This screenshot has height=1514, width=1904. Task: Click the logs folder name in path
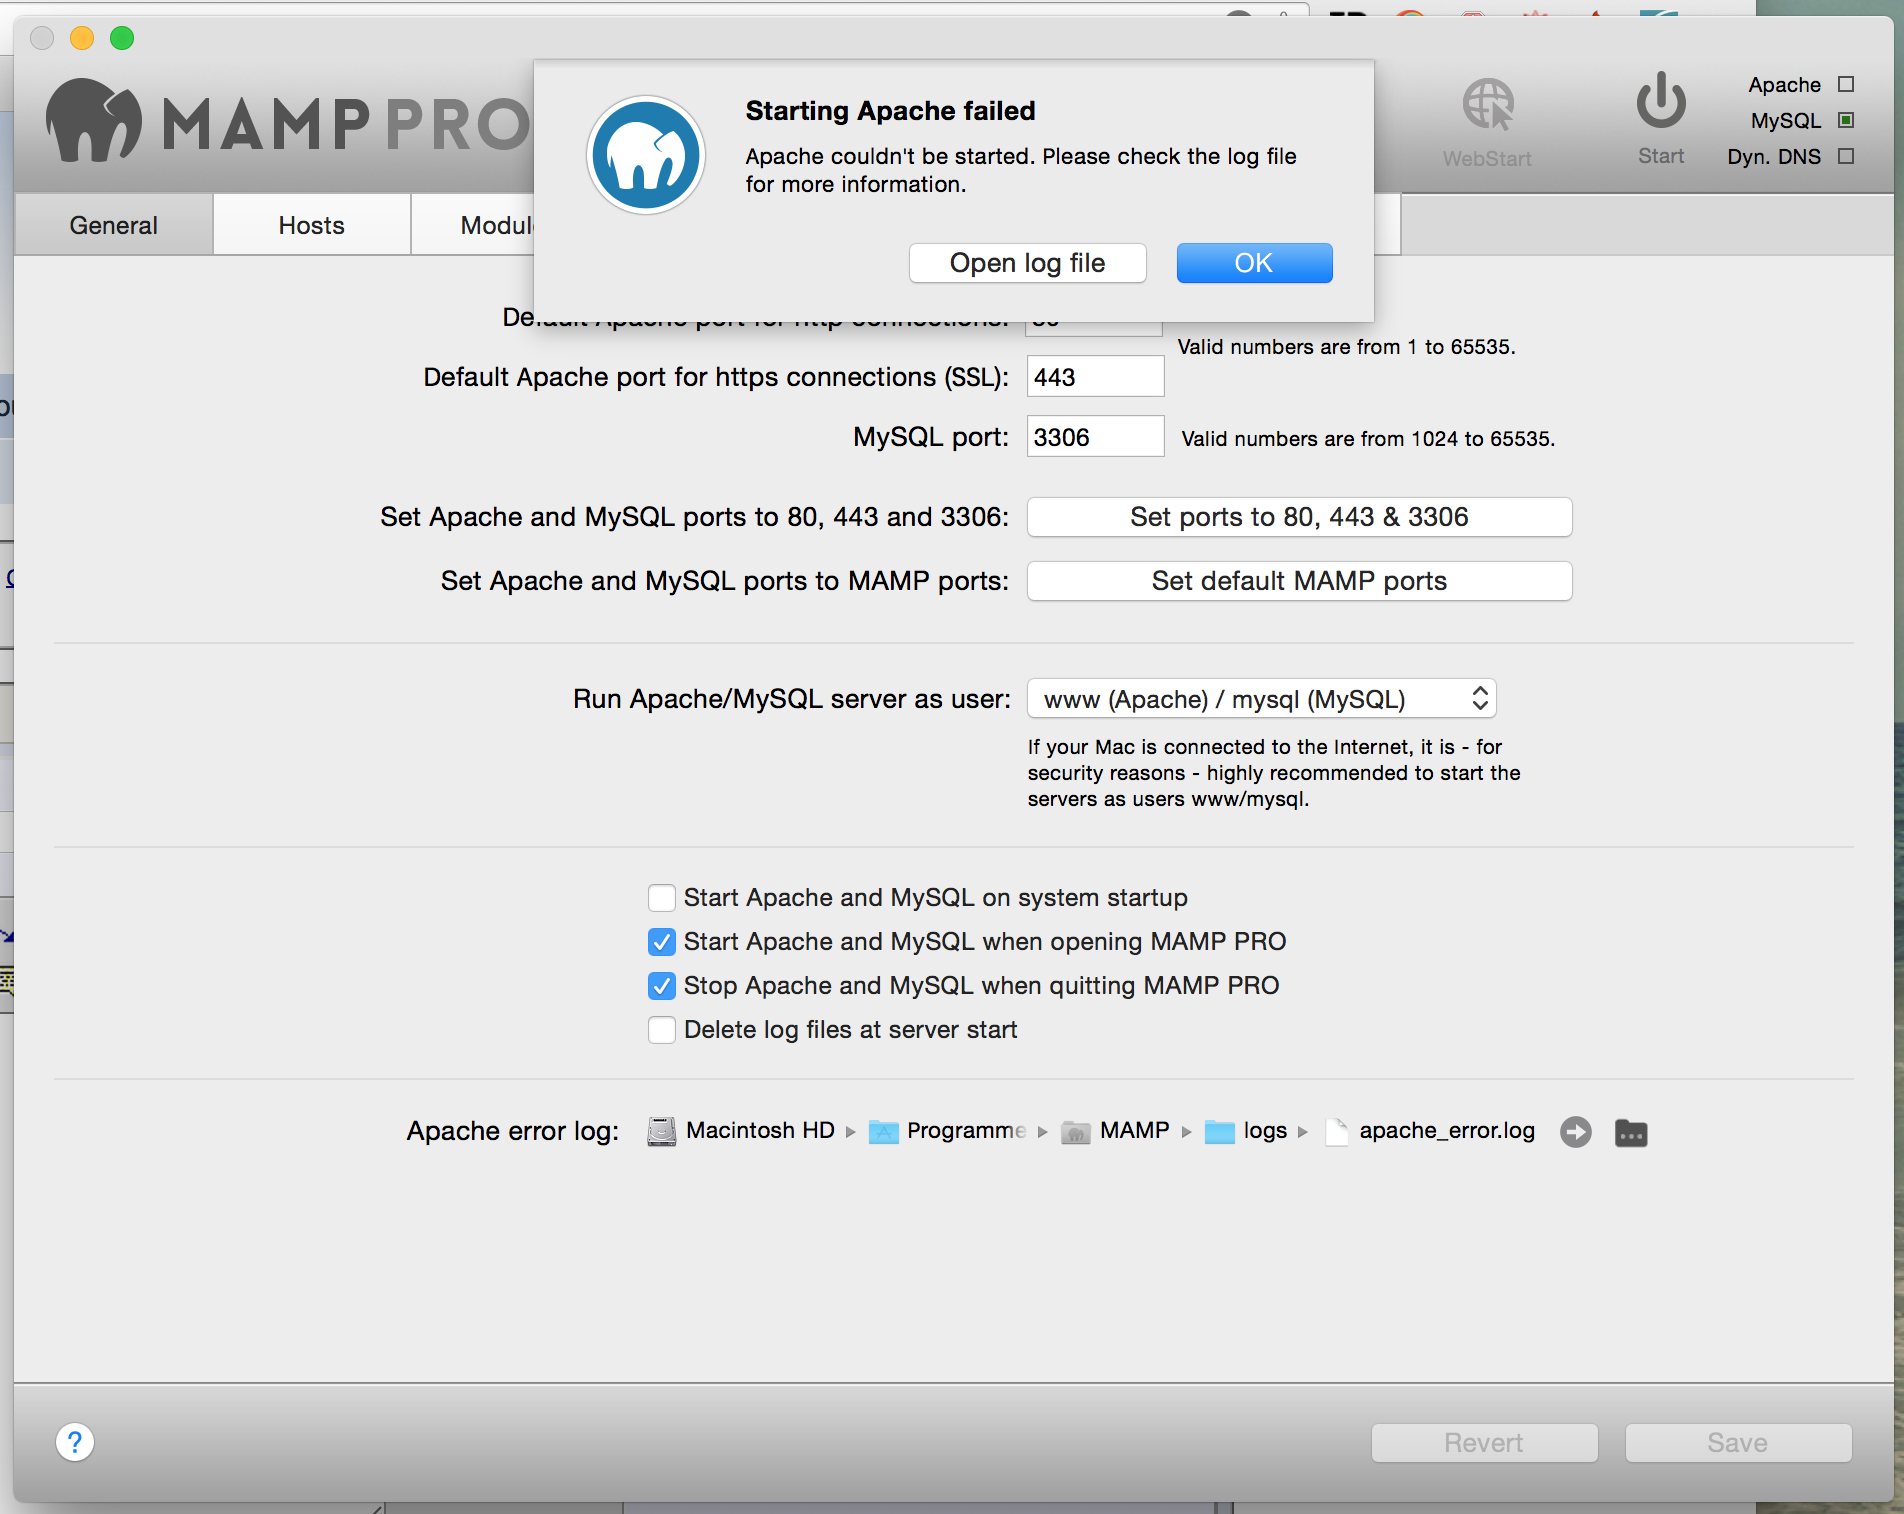[x=1265, y=1131]
